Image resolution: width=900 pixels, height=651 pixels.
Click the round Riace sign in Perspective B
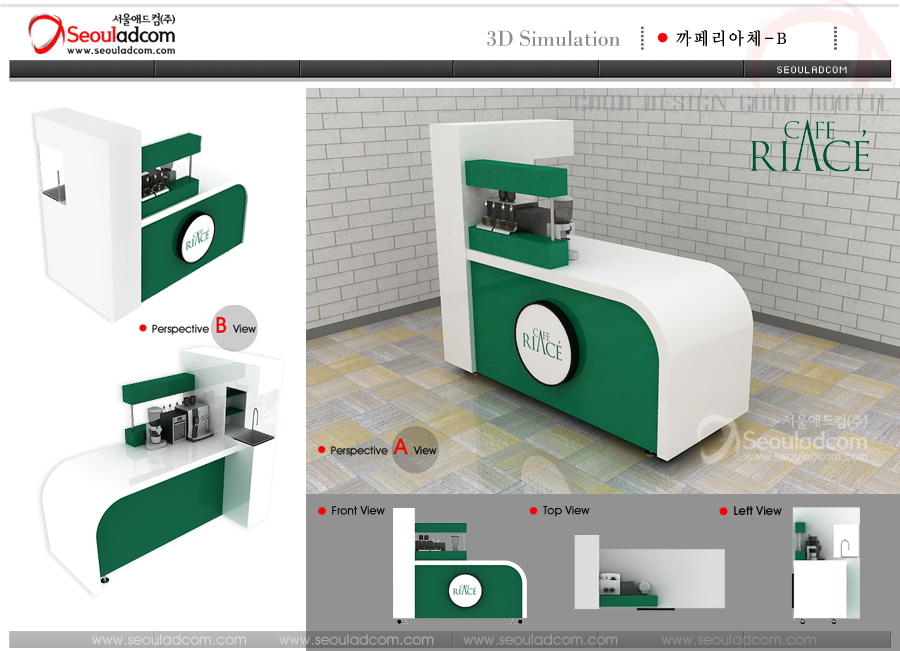[196, 239]
